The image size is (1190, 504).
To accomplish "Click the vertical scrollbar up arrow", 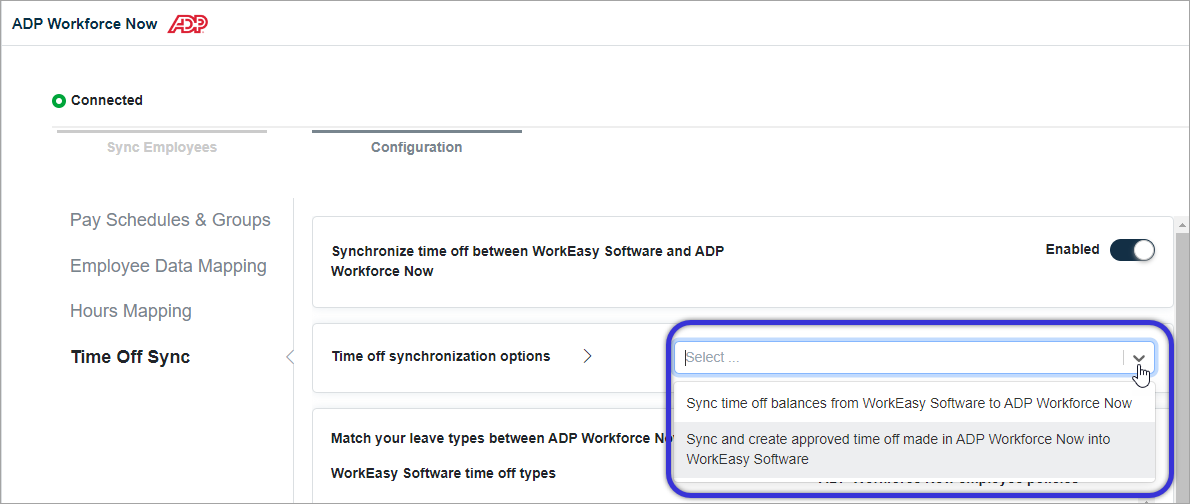I will coord(1182,225).
